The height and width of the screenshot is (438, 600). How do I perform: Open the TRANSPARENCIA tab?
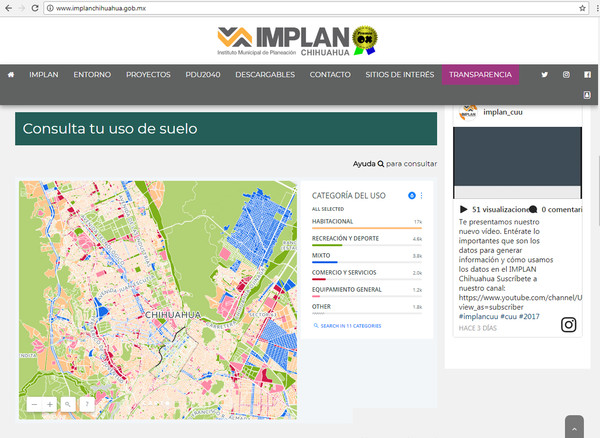tap(480, 75)
